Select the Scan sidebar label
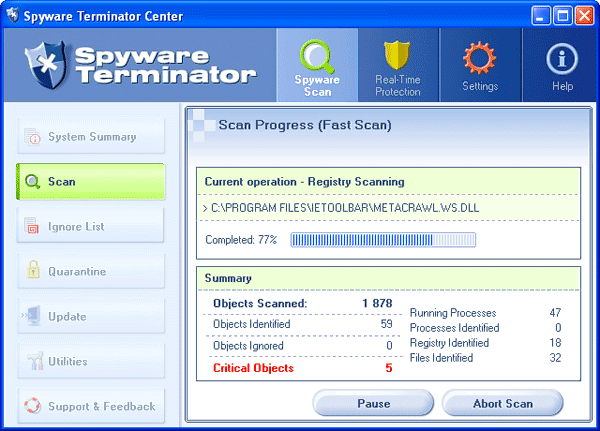600x431 pixels. point(62,181)
